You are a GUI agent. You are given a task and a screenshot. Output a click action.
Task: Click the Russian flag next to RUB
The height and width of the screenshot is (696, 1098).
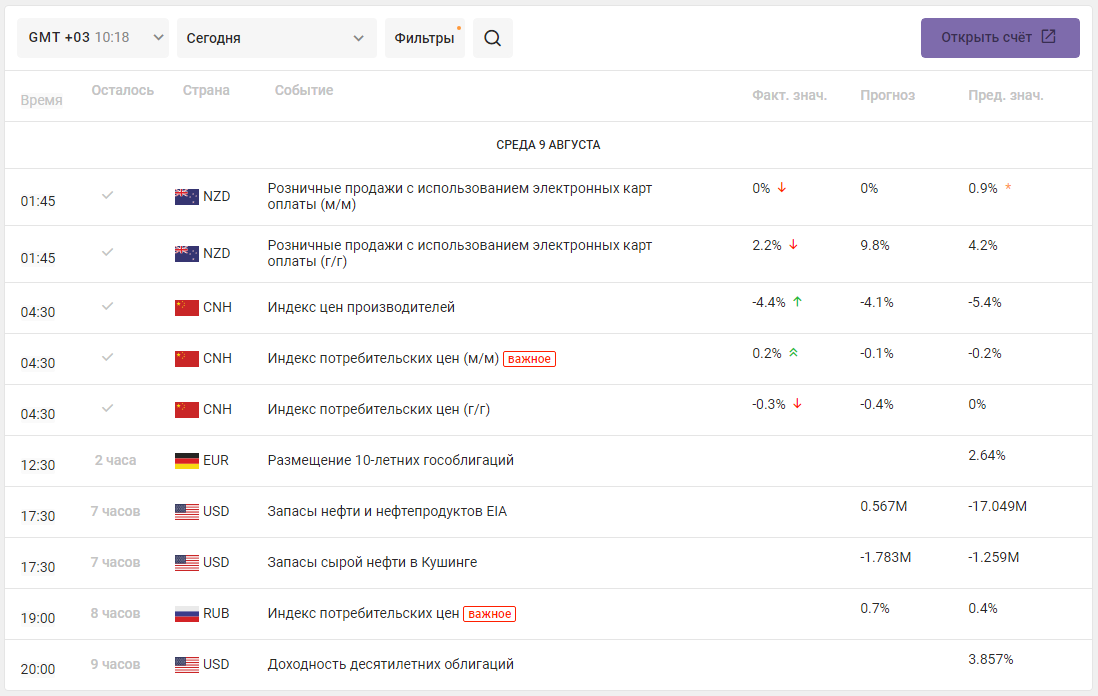[186, 614]
